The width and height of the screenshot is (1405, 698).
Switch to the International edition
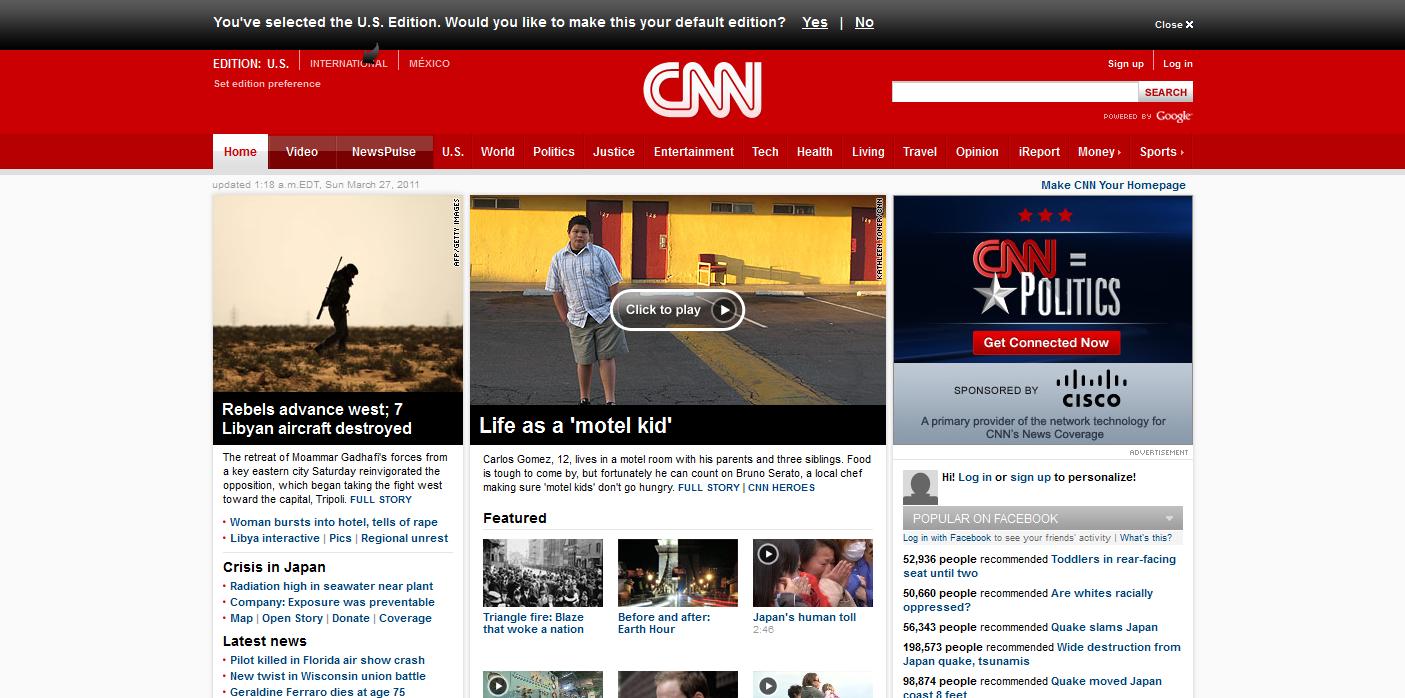coord(348,64)
